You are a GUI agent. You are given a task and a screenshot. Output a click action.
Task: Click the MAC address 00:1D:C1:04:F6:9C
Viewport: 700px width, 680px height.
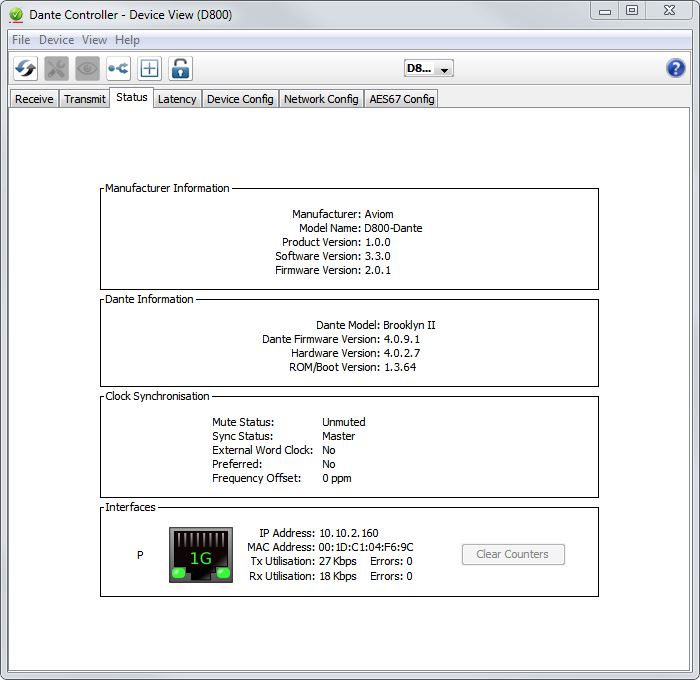(x=366, y=547)
